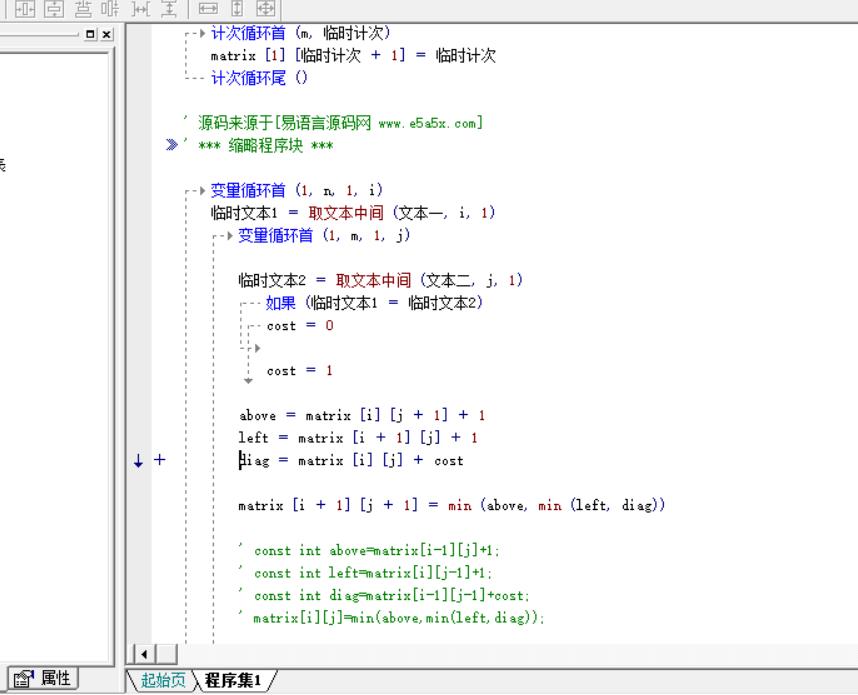The width and height of the screenshot is (858, 695).
Task: Click the blue down-arrow marker beside diag line
Action: point(138,461)
